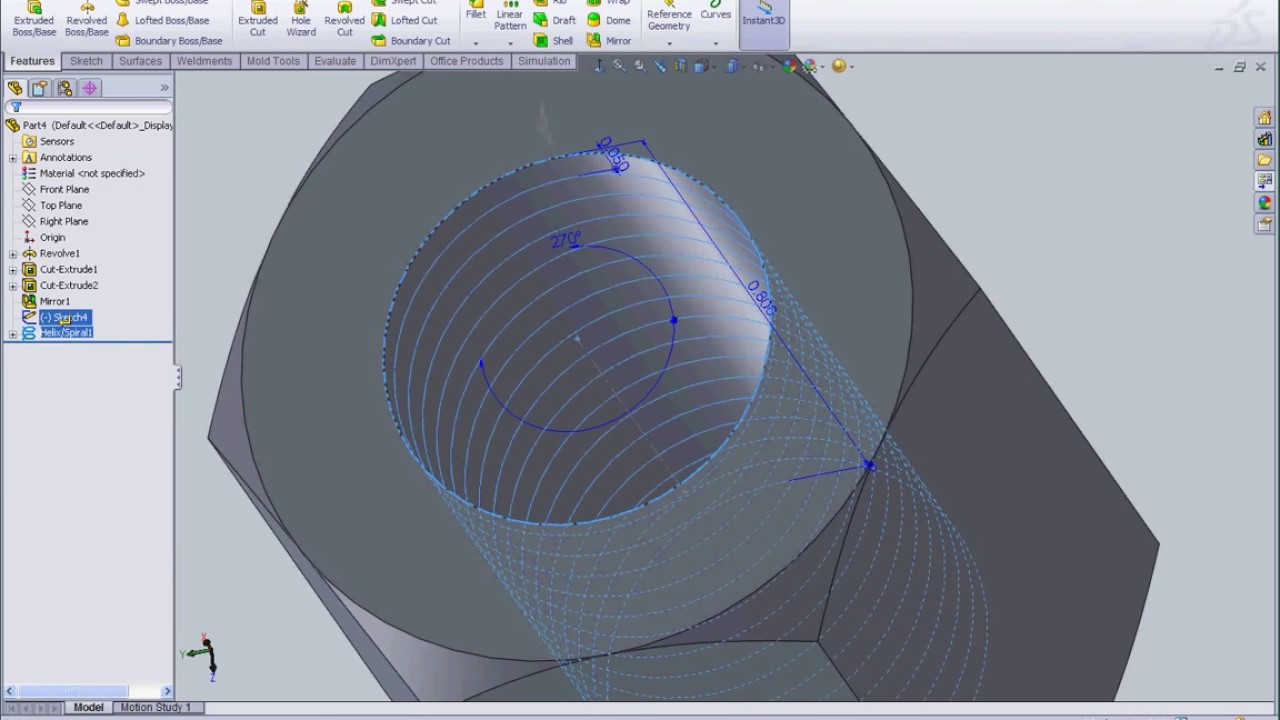This screenshot has height=720, width=1280.
Task: Click Zoom to Fit view icon
Action: point(619,66)
